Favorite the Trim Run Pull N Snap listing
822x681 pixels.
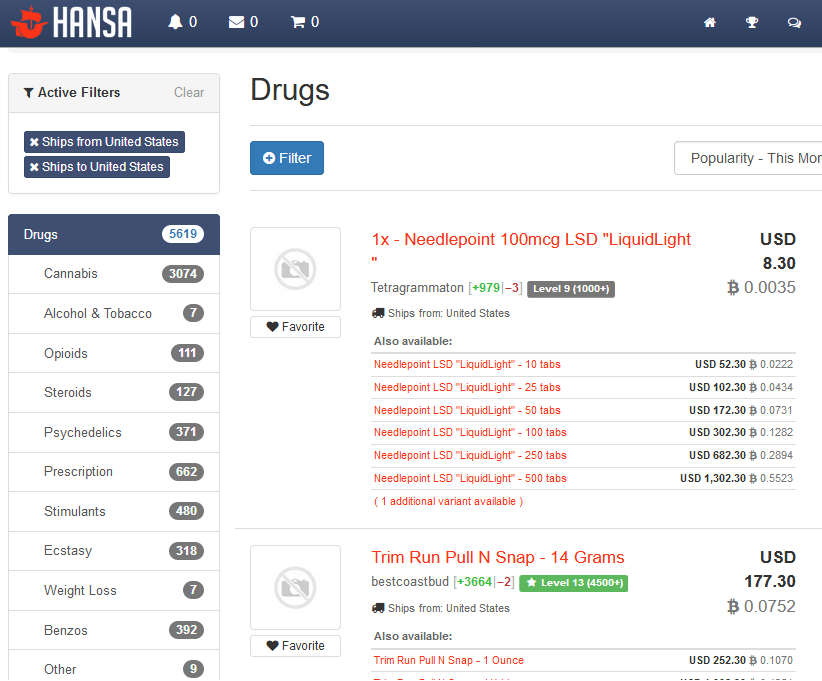[x=295, y=646]
